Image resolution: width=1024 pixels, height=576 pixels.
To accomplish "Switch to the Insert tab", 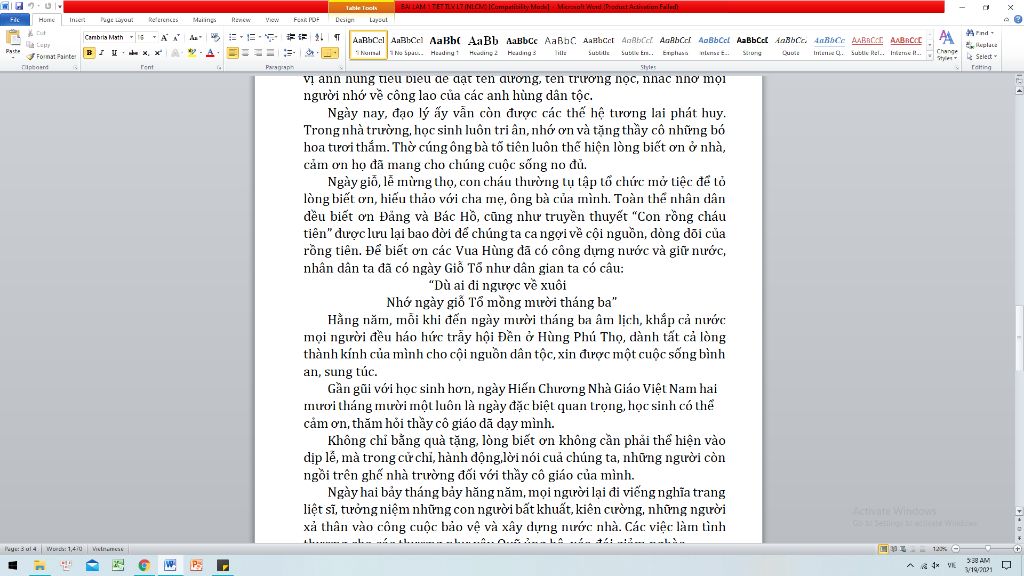I will pyautogui.click(x=77, y=20).
